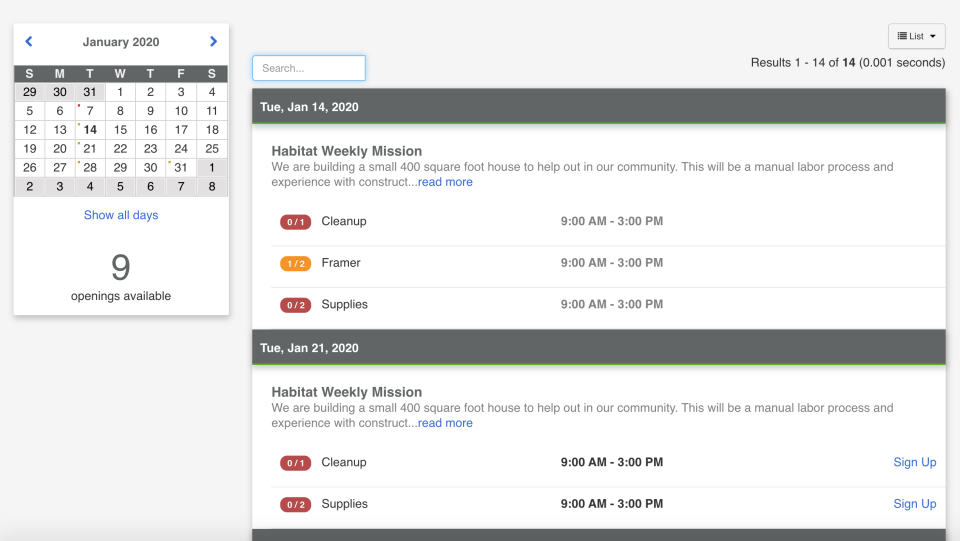Click the 0/2 Supplies badge on Jan 14
Image resolution: width=960 pixels, height=541 pixels.
click(x=295, y=305)
